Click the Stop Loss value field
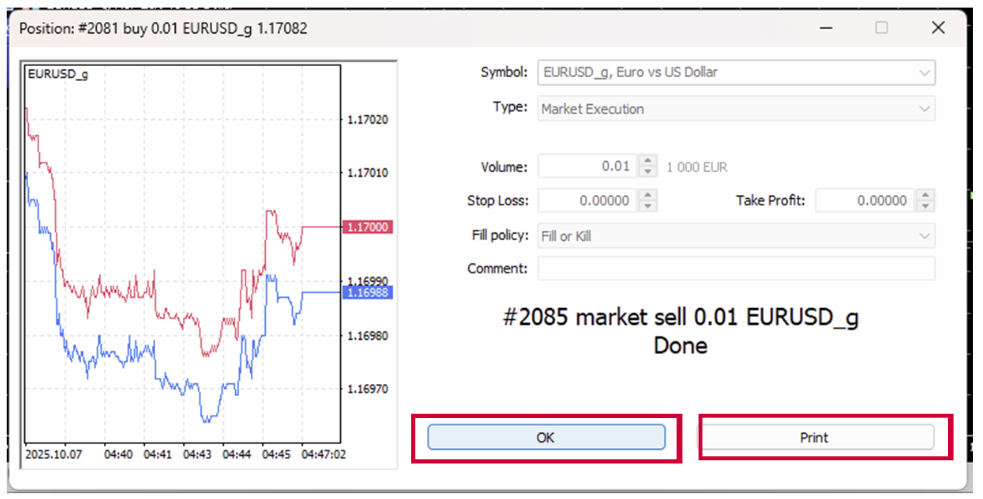This screenshot has width=983, height=499. click(x=587, y=201)
